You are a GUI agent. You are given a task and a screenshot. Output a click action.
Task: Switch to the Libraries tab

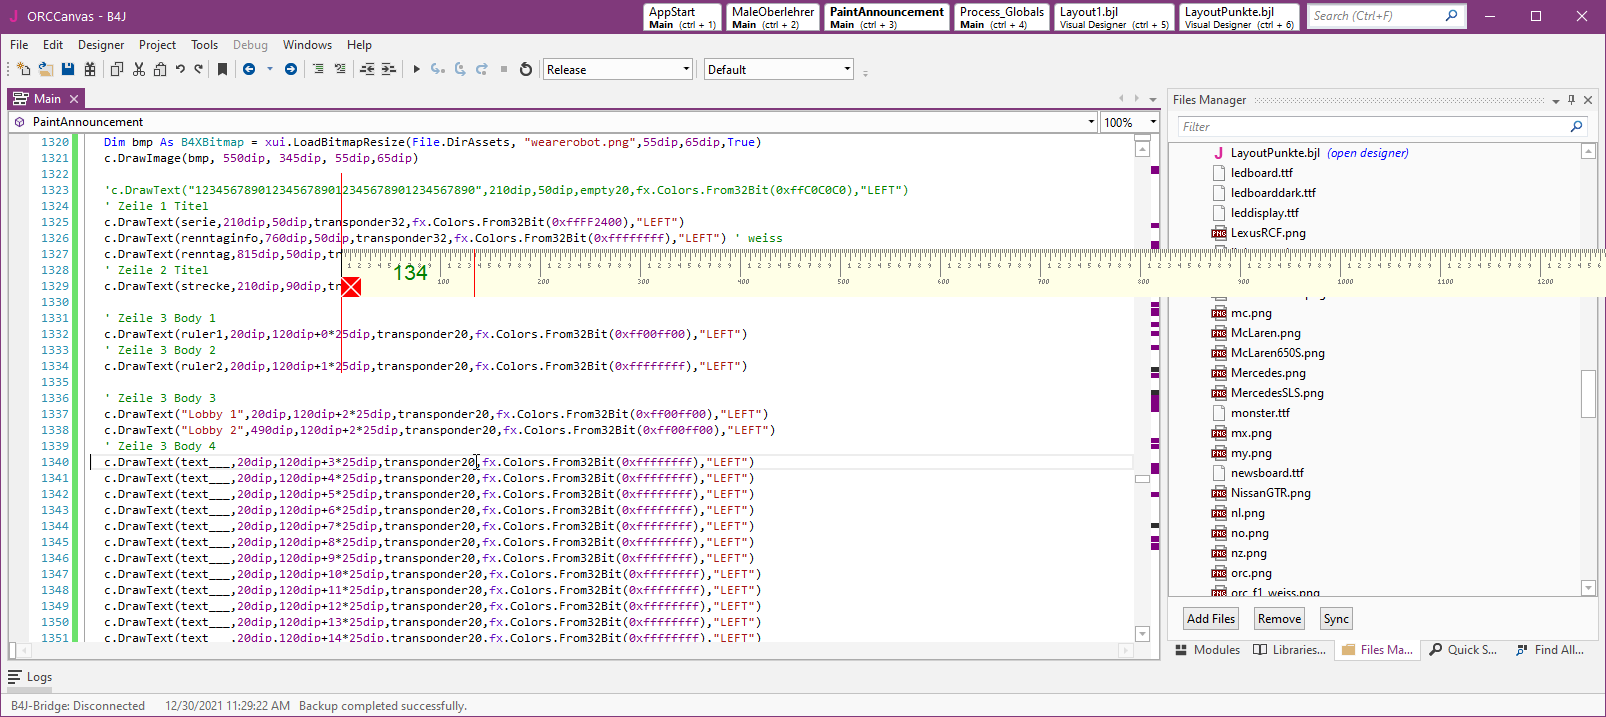[1290, 650]
